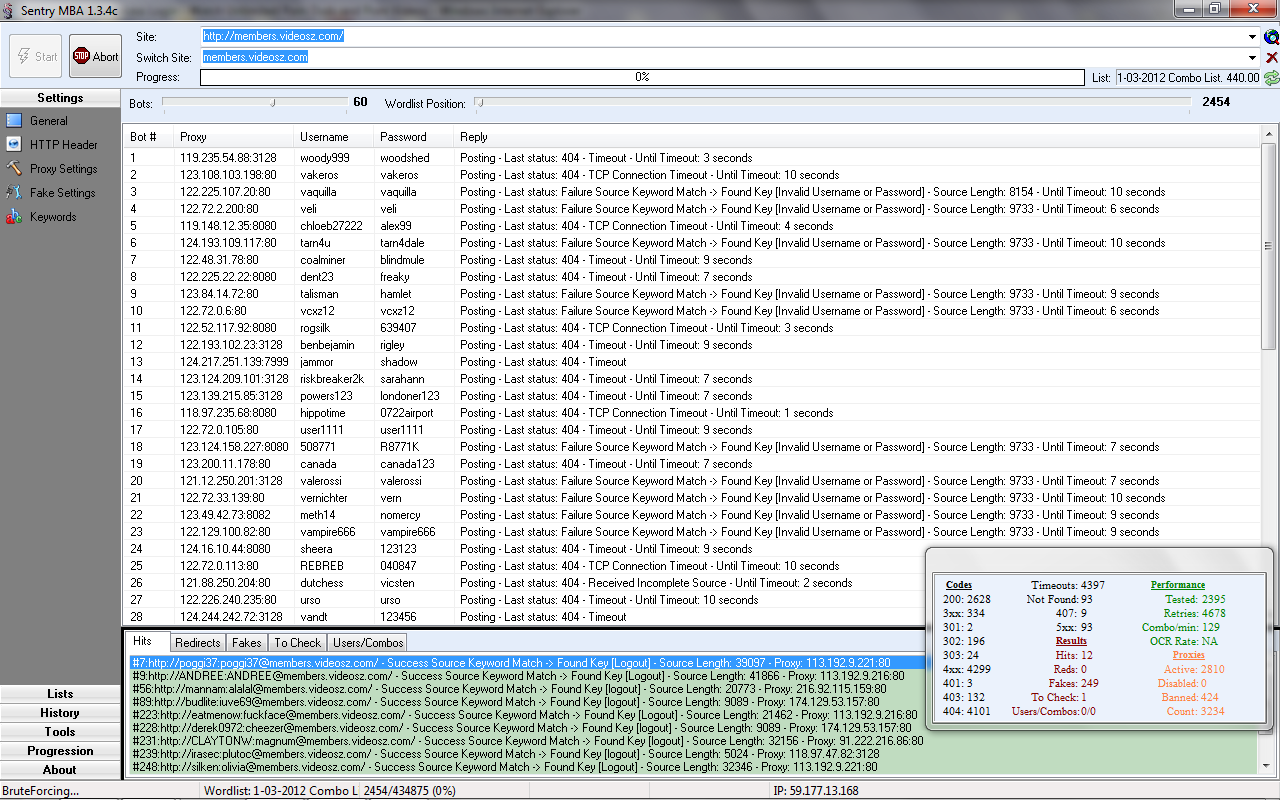Open the History sidebar section

click(60, 713)
